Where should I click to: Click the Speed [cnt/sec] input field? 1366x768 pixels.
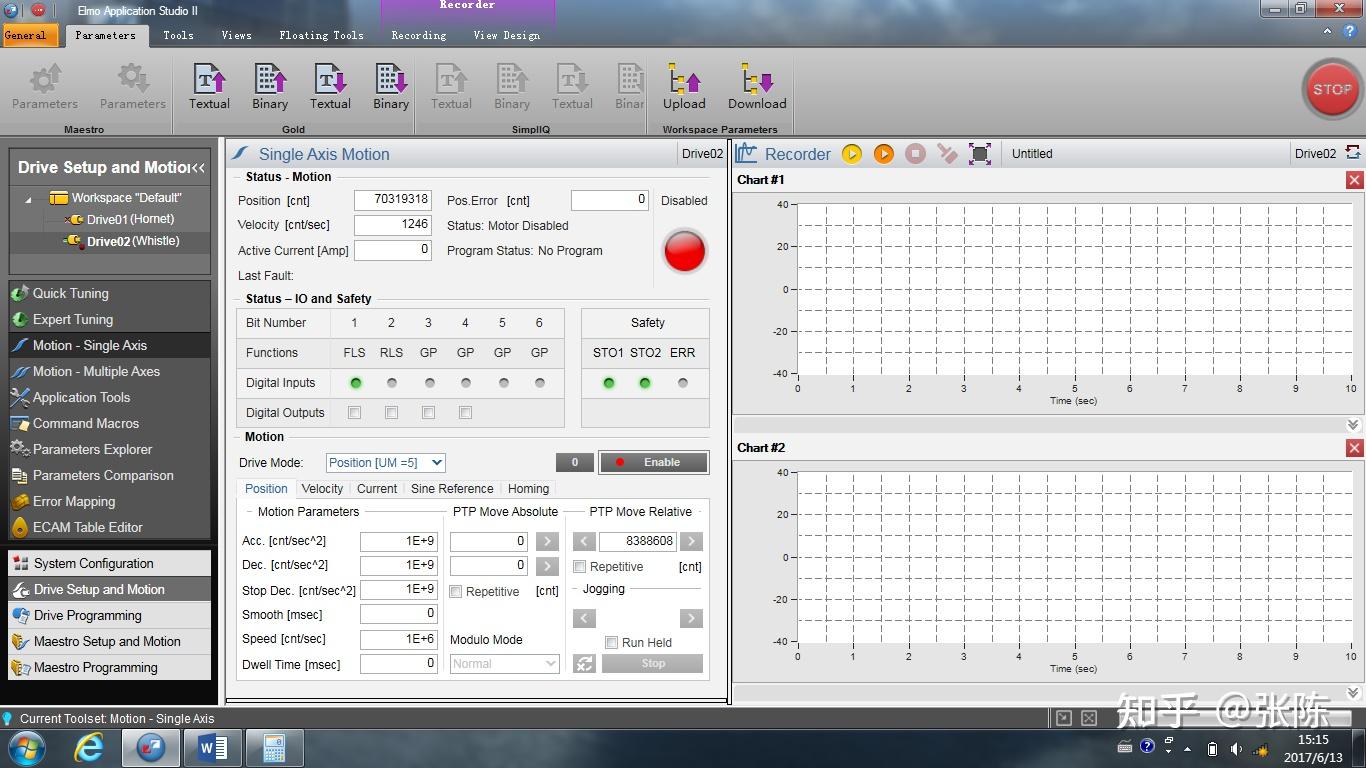(x=398, y=639)
